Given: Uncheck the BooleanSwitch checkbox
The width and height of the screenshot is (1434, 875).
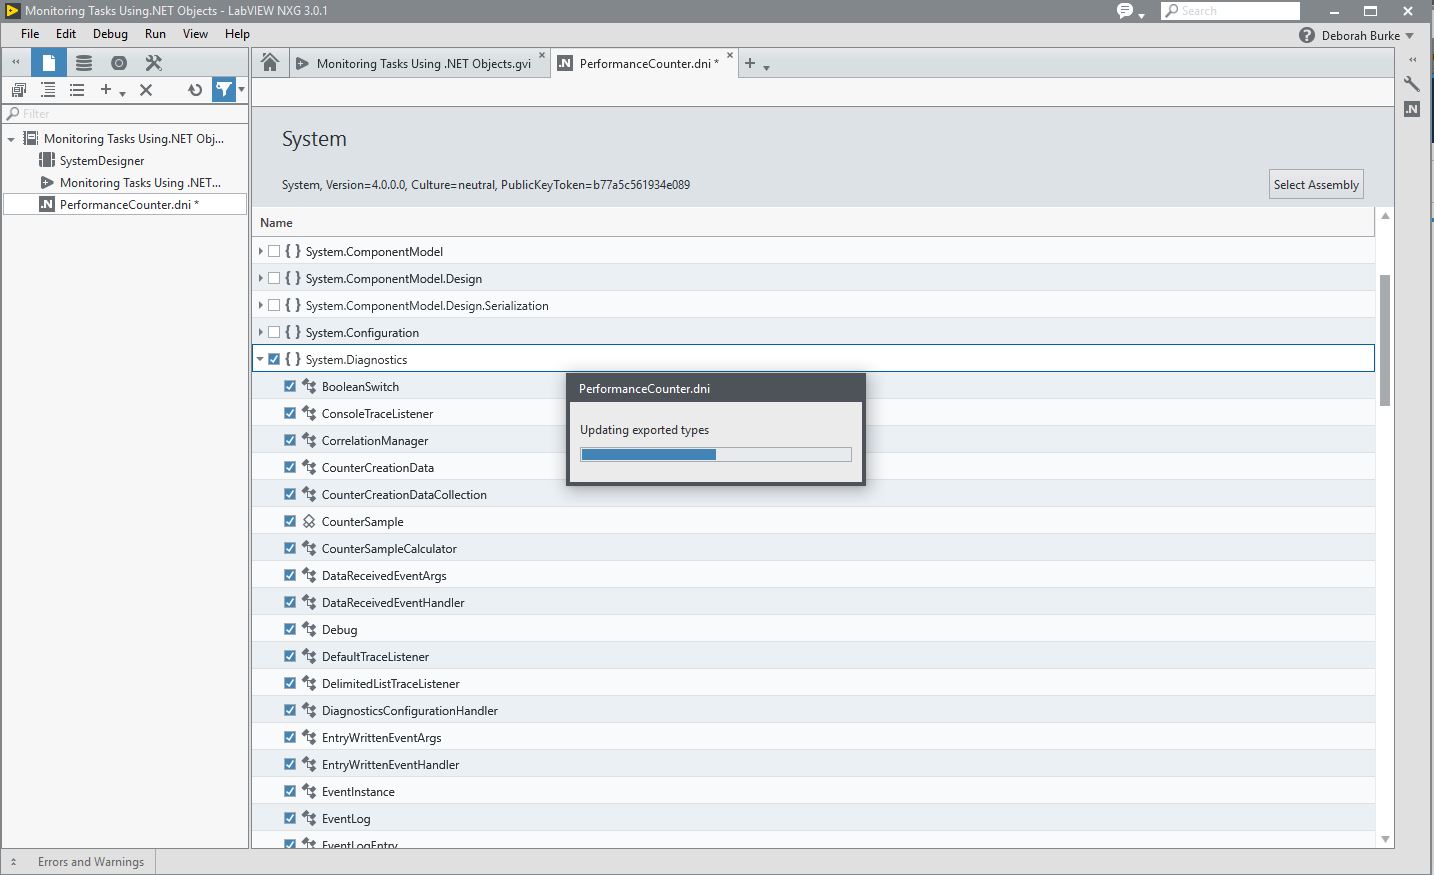Looking at the screenshot, I should point(290,386).
